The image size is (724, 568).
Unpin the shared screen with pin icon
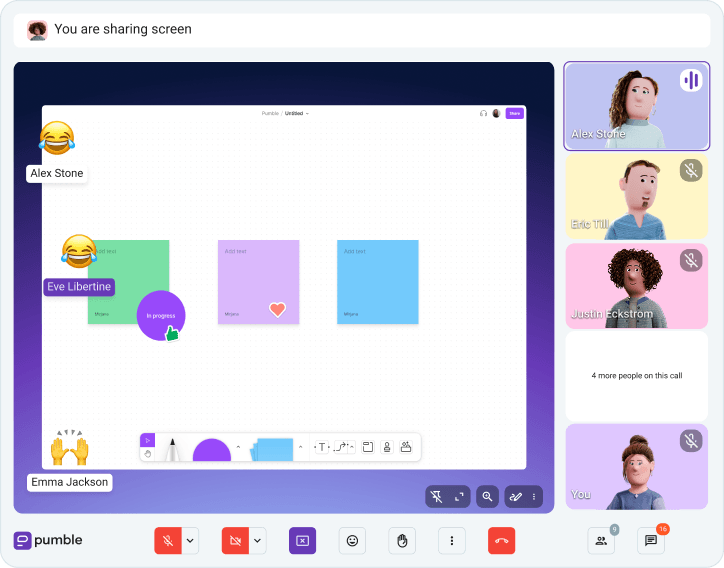pos(436,496)
